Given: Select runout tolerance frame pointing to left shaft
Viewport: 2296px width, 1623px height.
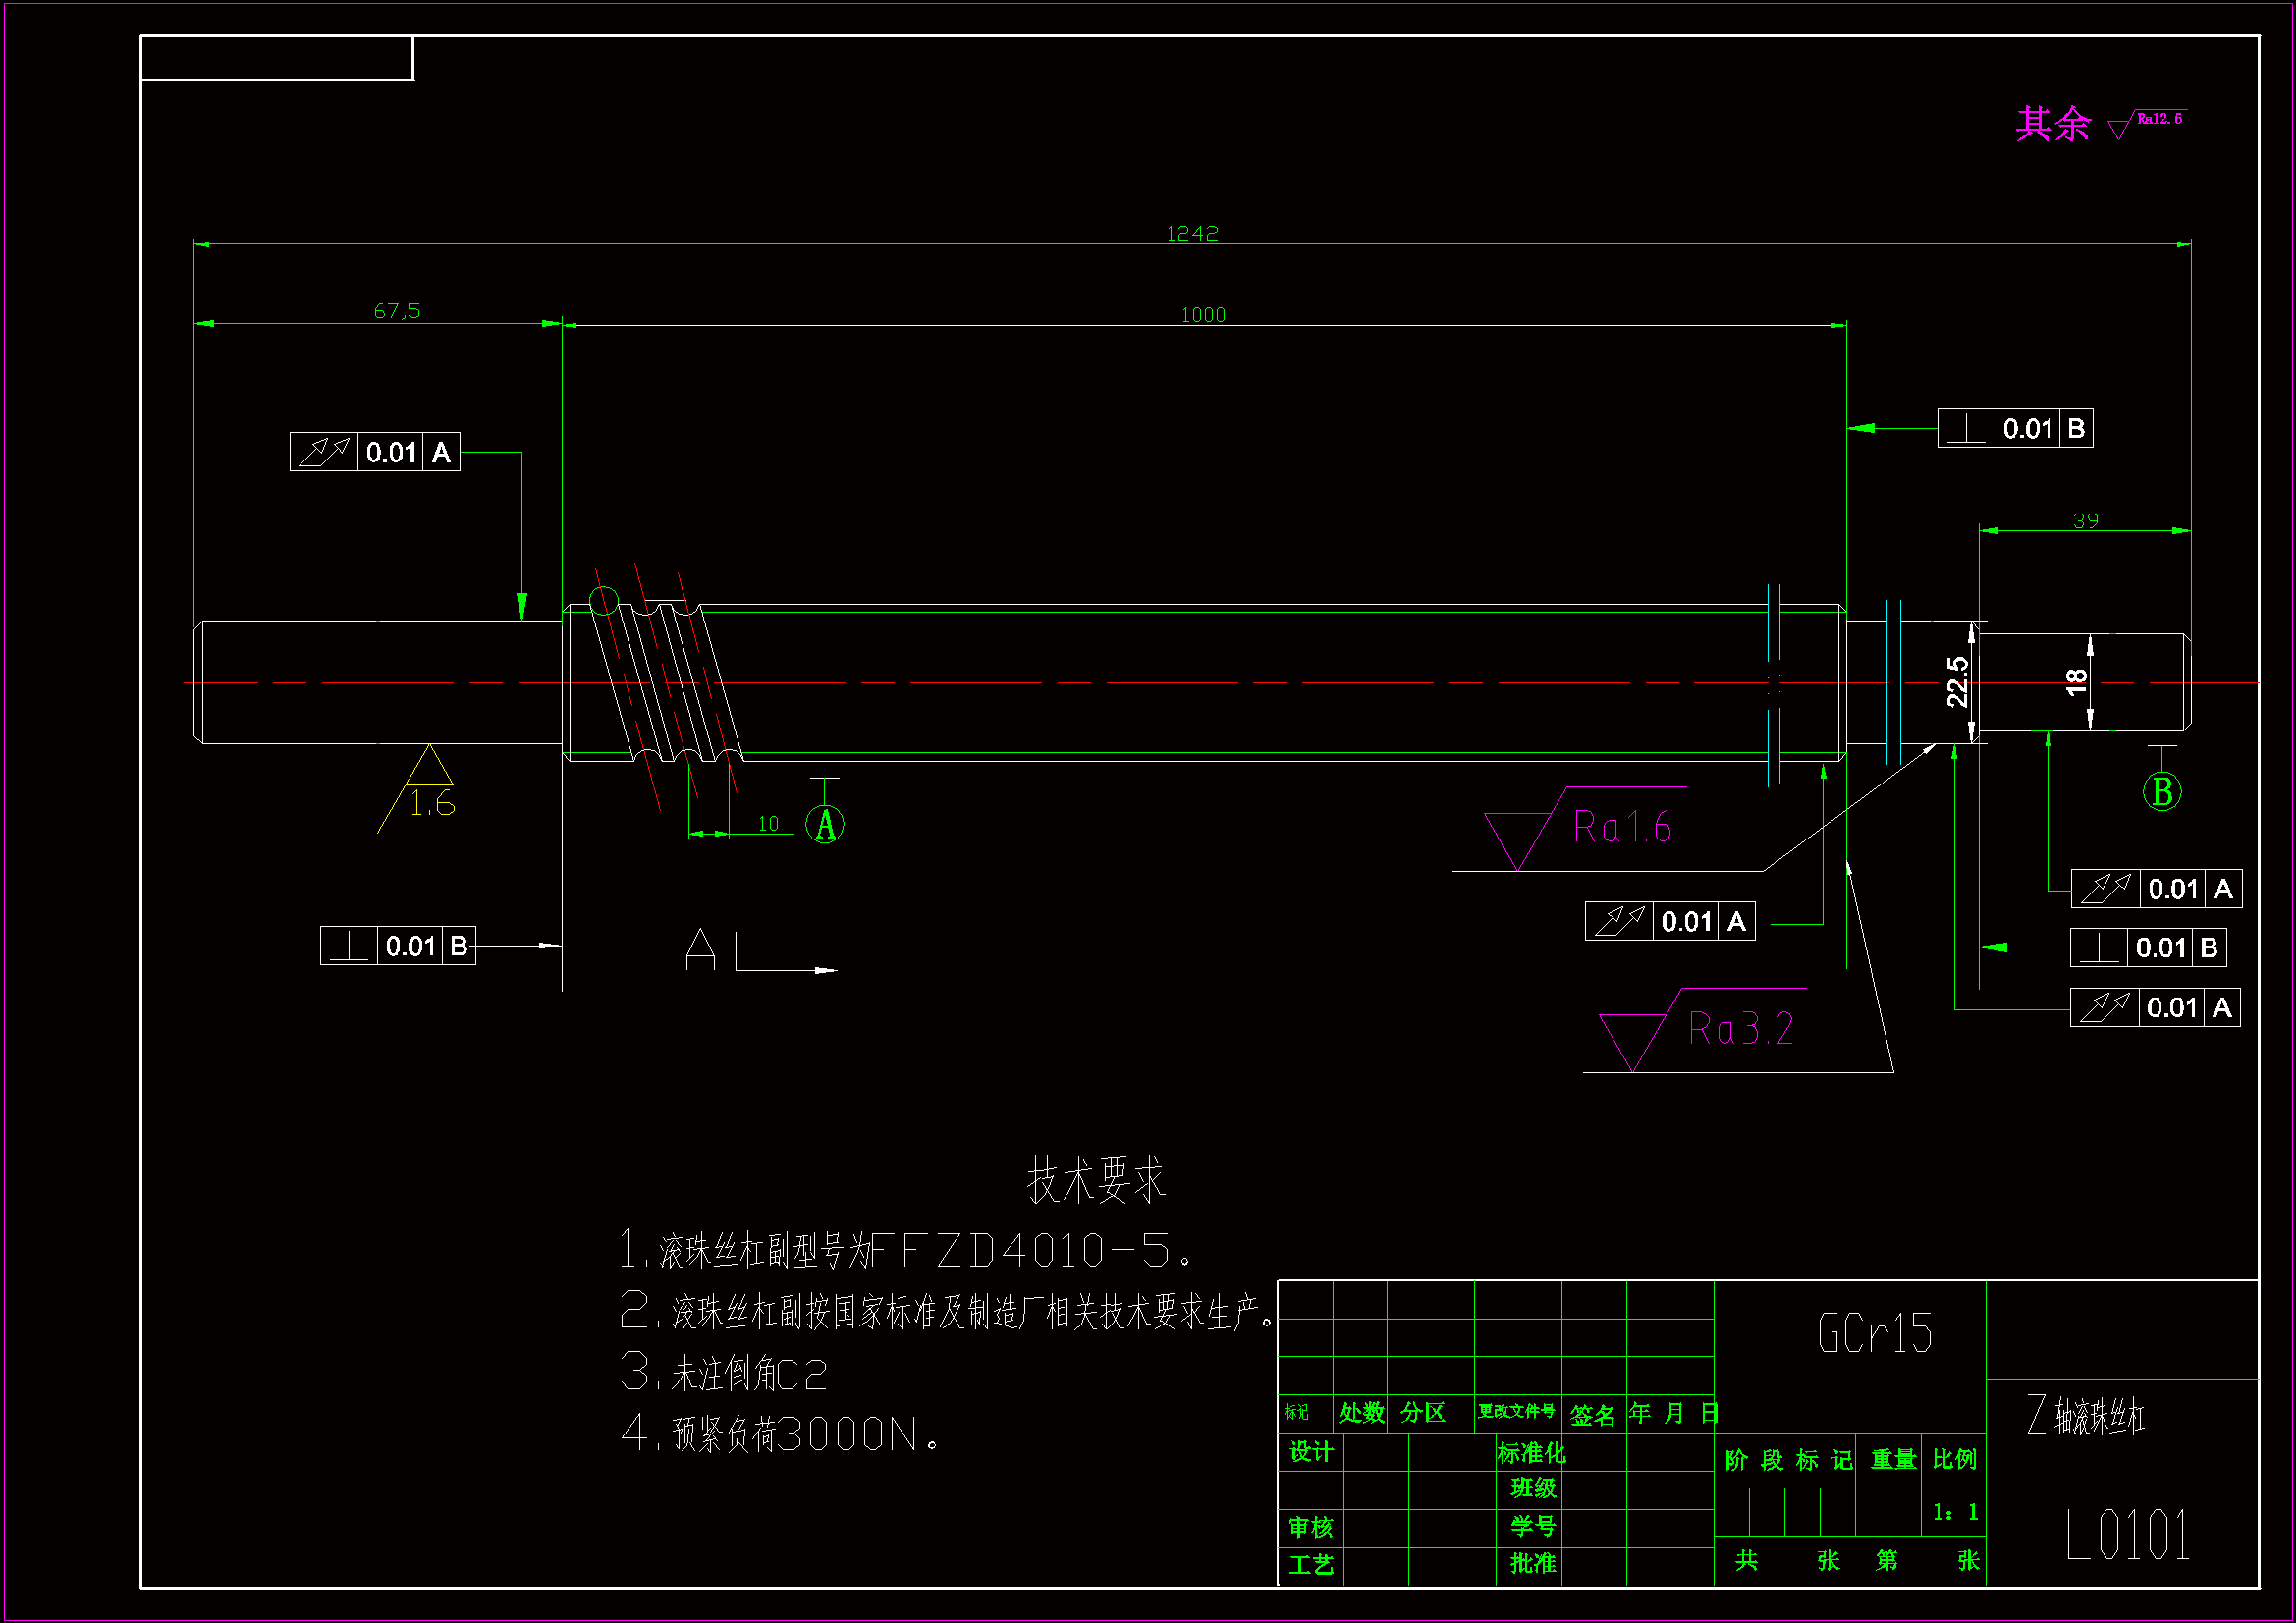Looking at the screenshot, I should (x=375, y=452).
